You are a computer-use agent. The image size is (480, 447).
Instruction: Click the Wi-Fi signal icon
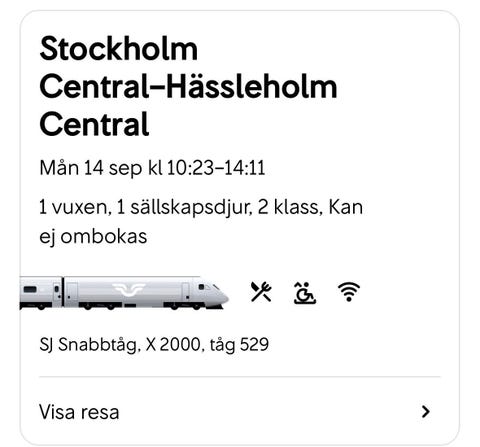349,292
